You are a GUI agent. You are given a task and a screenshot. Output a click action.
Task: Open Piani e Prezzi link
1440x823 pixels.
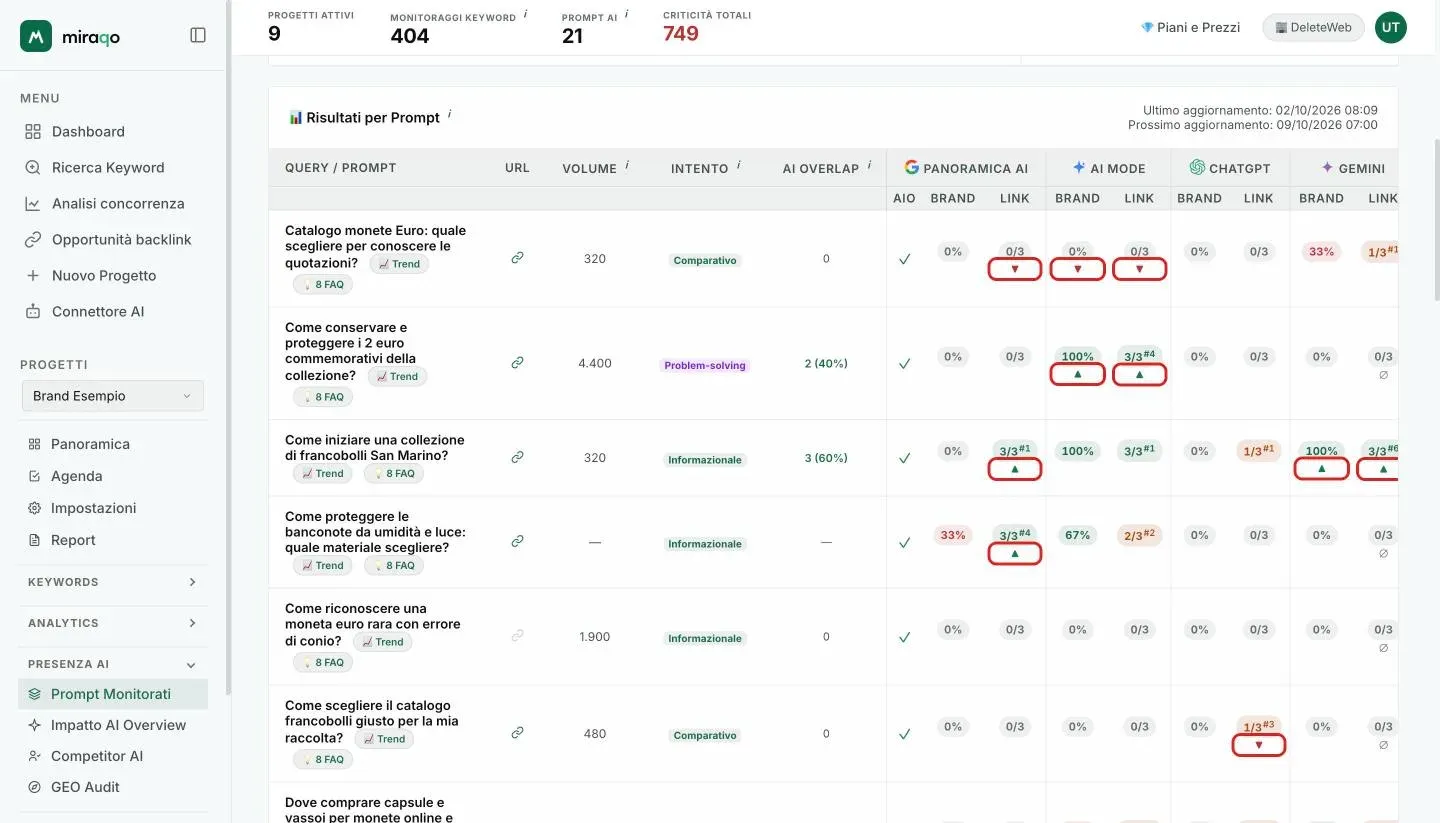(1190, 28)
